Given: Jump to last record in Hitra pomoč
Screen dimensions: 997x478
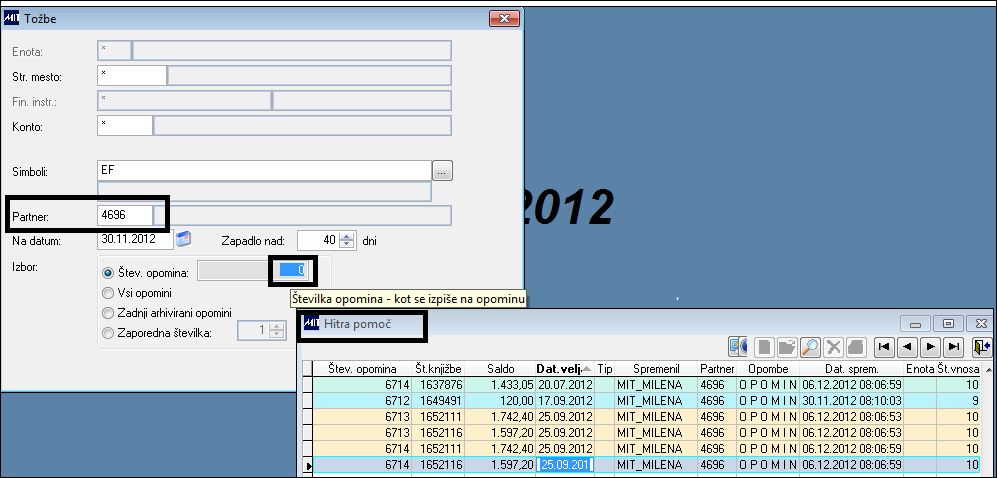Looking at the screenshot, I should pyautogui.click(x=953, y=346).
